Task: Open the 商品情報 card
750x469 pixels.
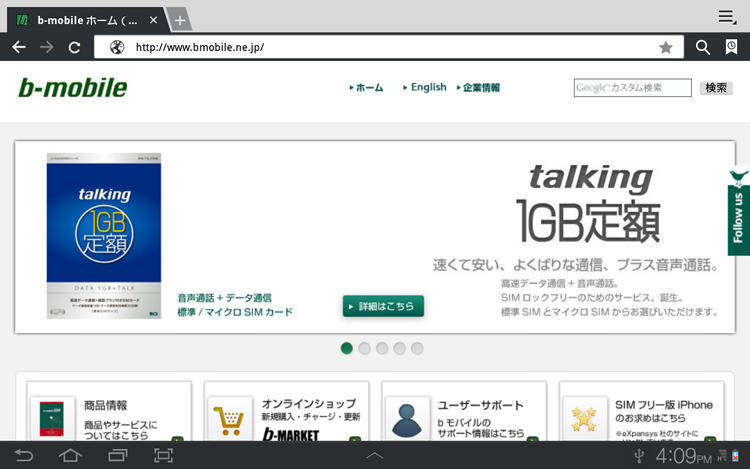Action: 109,411
